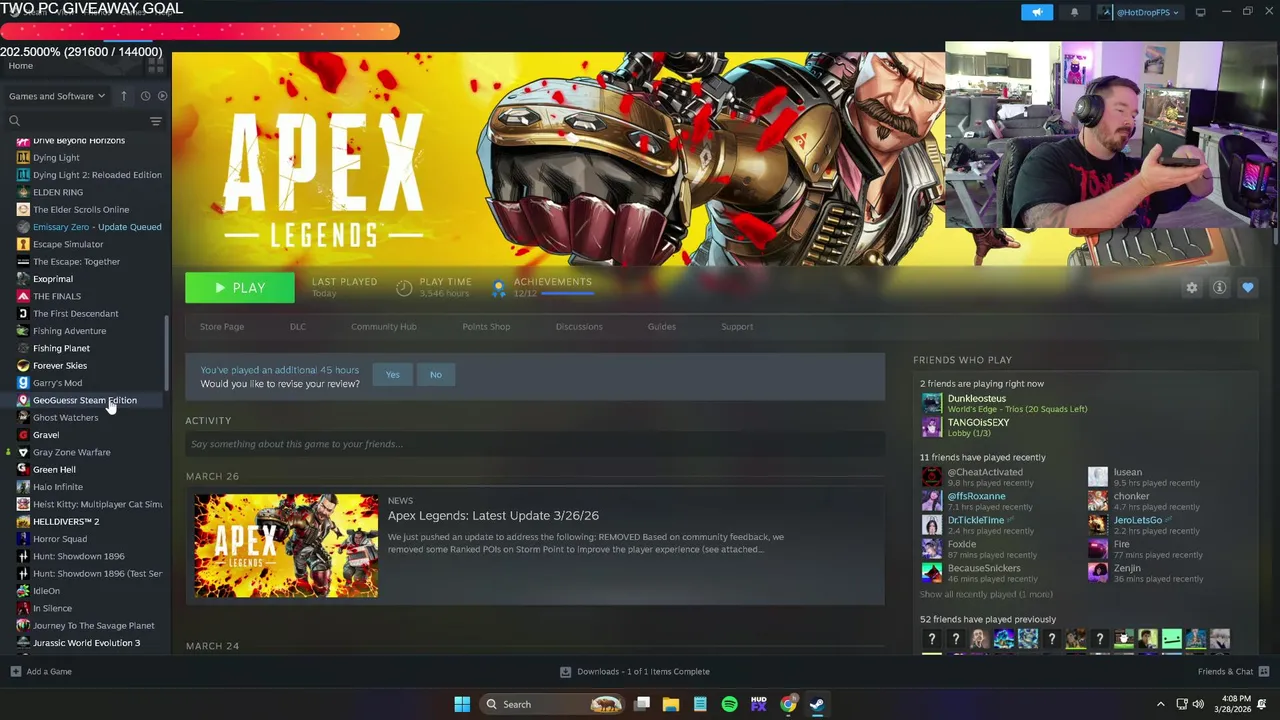1280x720 pixels.
Task: Open the Discussions tab
Action: (x=579, y=327)
